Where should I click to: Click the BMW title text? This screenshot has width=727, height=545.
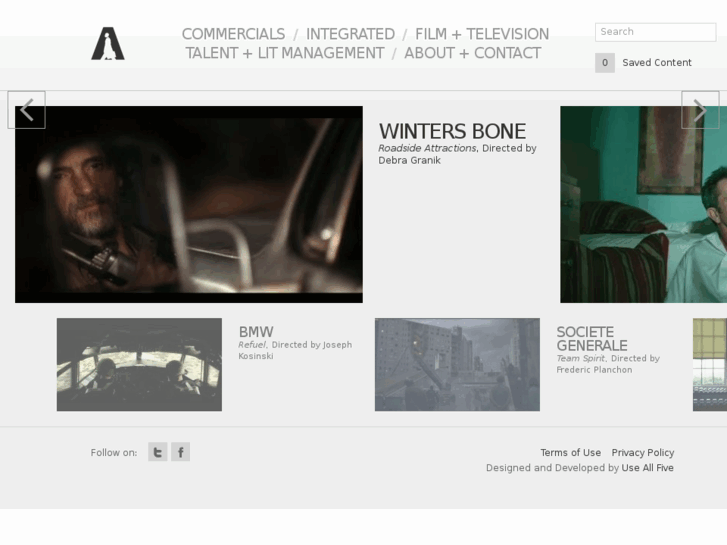pos(256,332)
